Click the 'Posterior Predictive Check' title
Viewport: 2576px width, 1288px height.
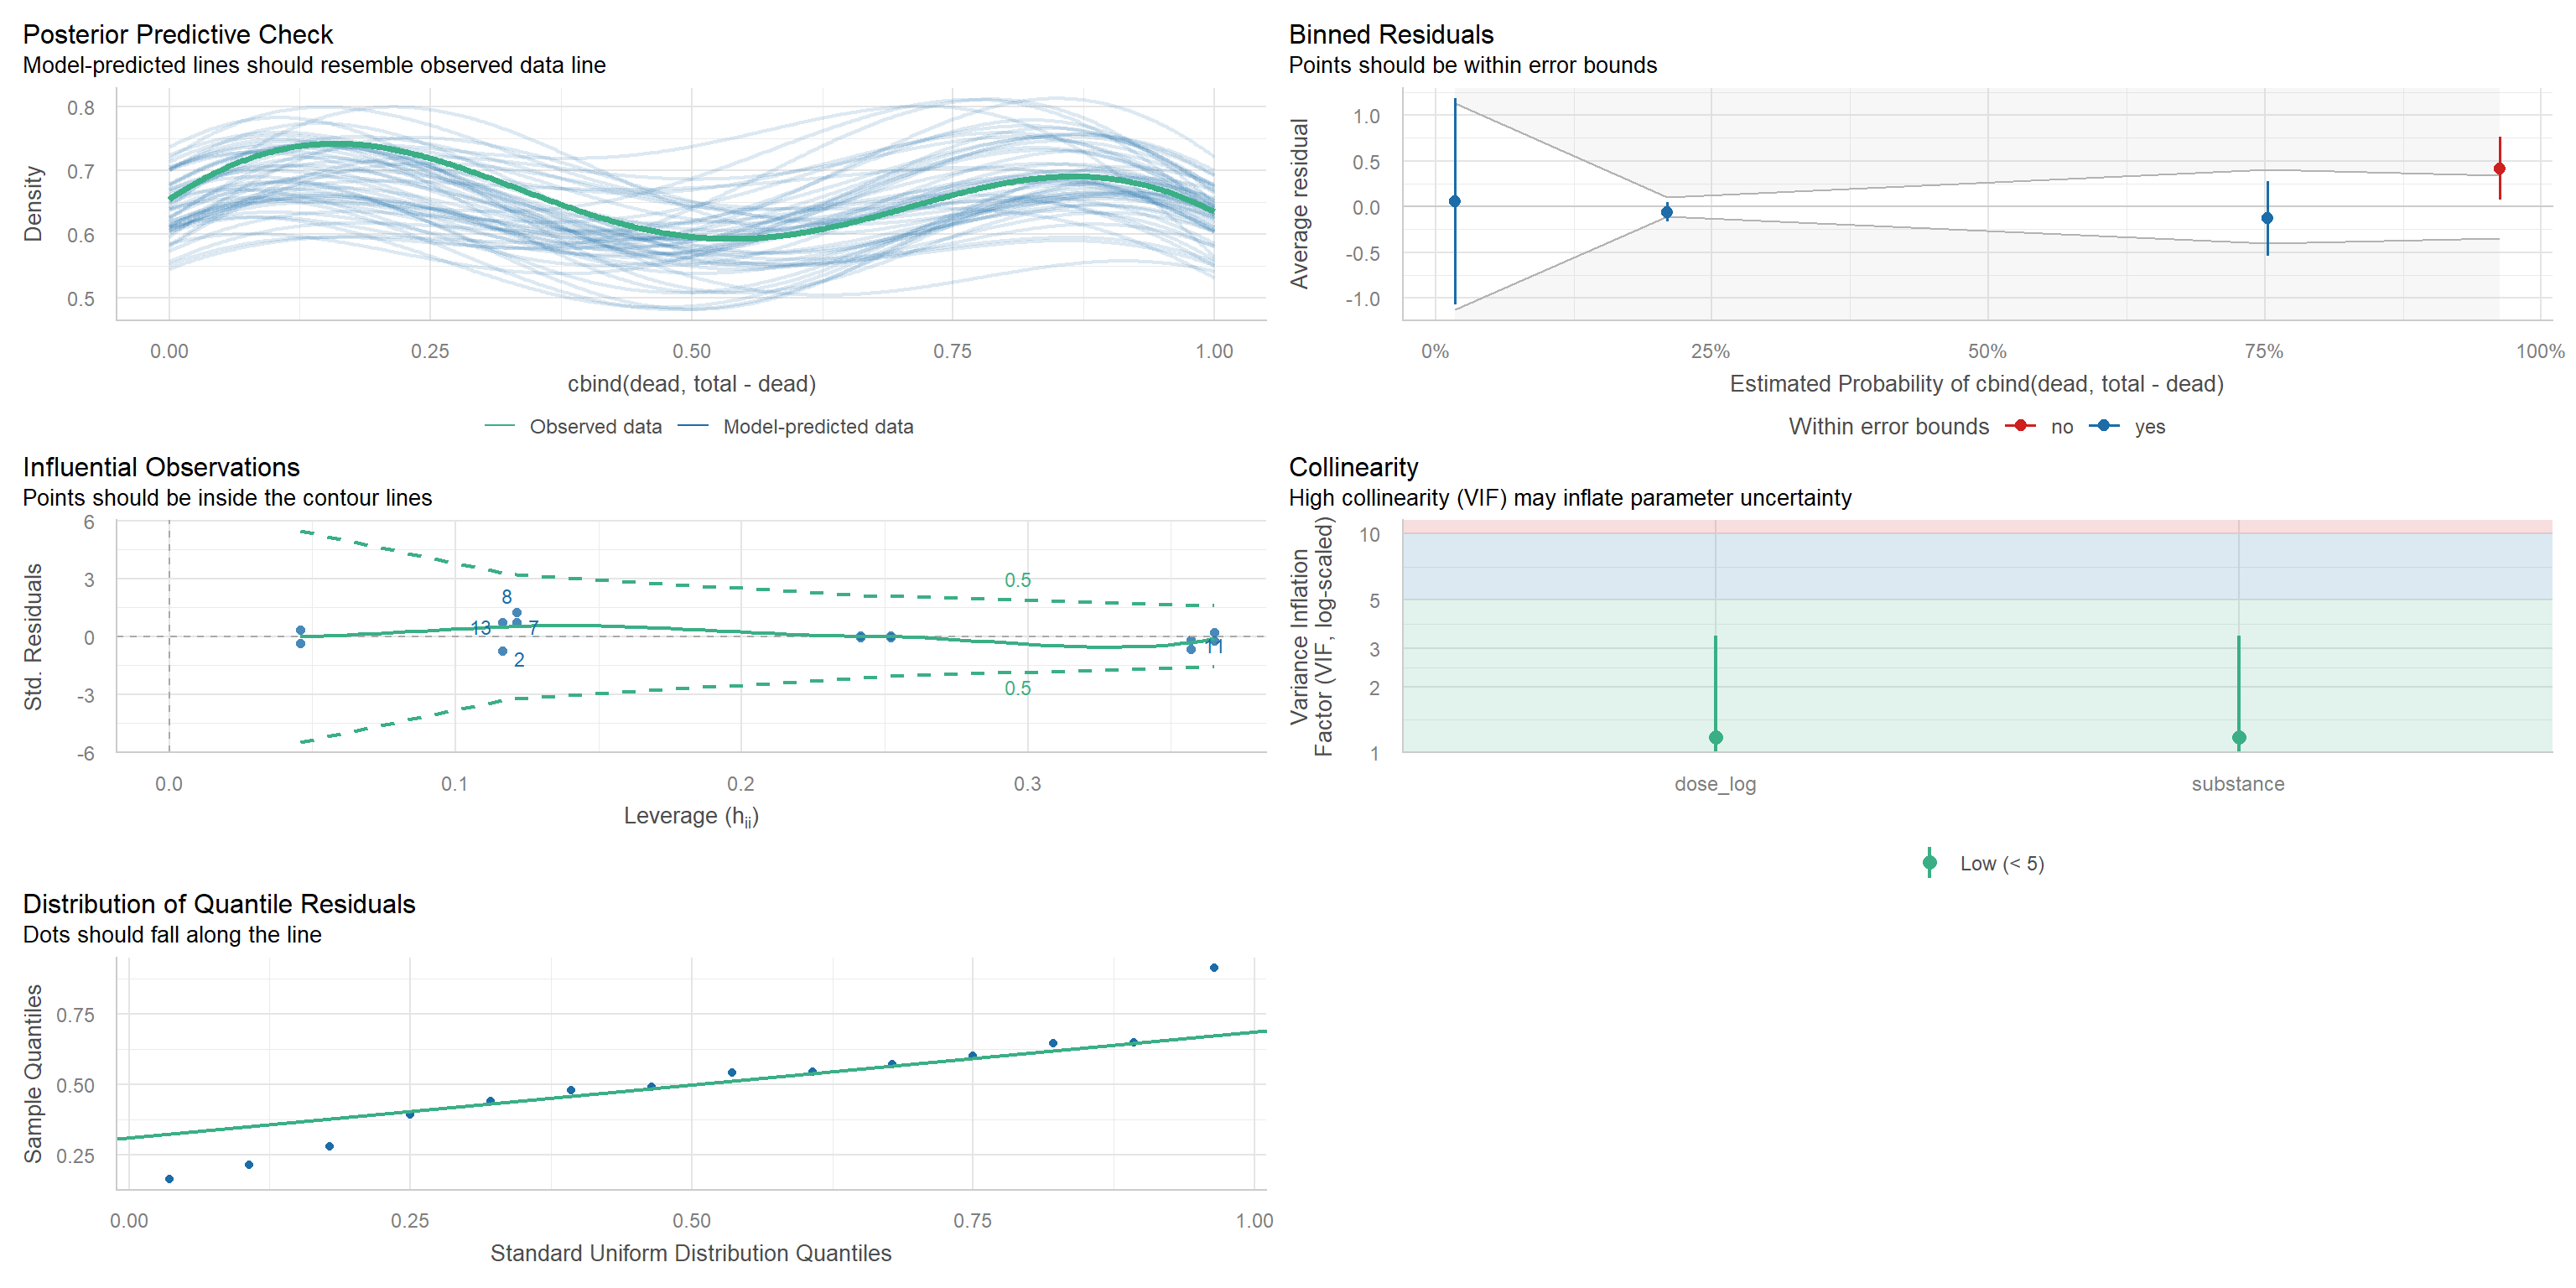[x=177, y=35]
